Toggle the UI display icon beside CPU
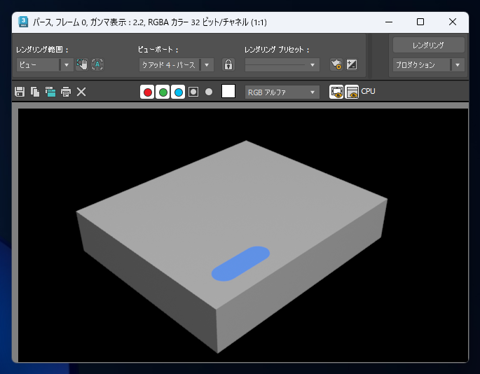This screenshot has width=480, height=374. 352,92
